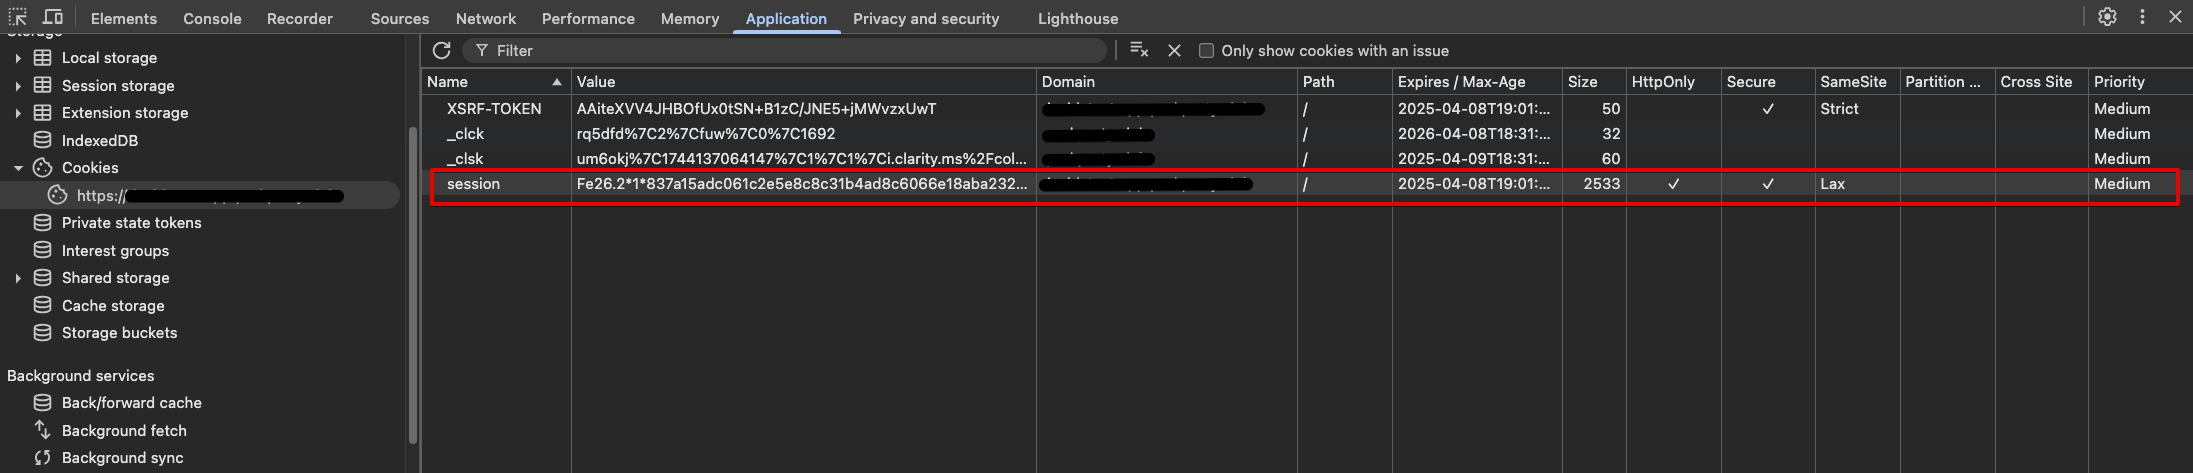Screen dimensions: 2193x473
Task: Delete the selected cookie with X icon
Action: [1174, 50]
